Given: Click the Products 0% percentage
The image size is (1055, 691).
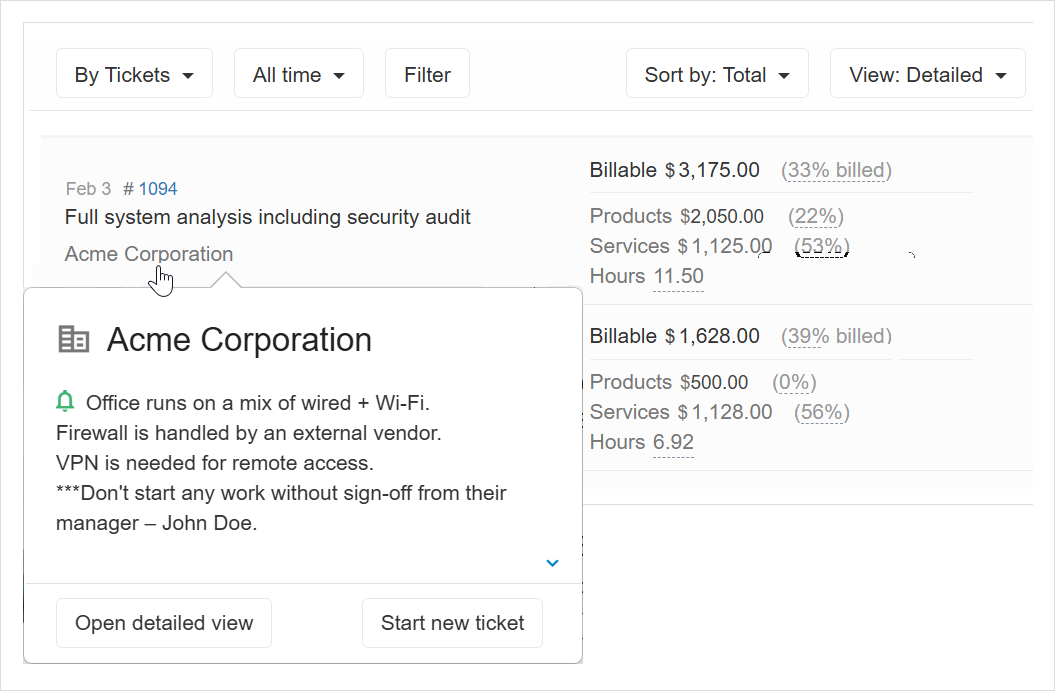Looking at the screenshot, I should 794,382.
